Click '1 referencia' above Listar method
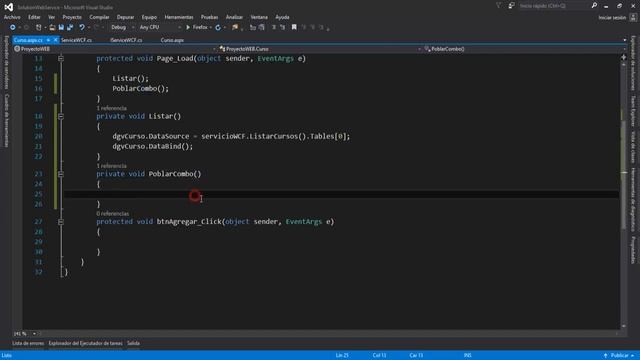This screenshot has height=360, width=640. pos(111,108)
